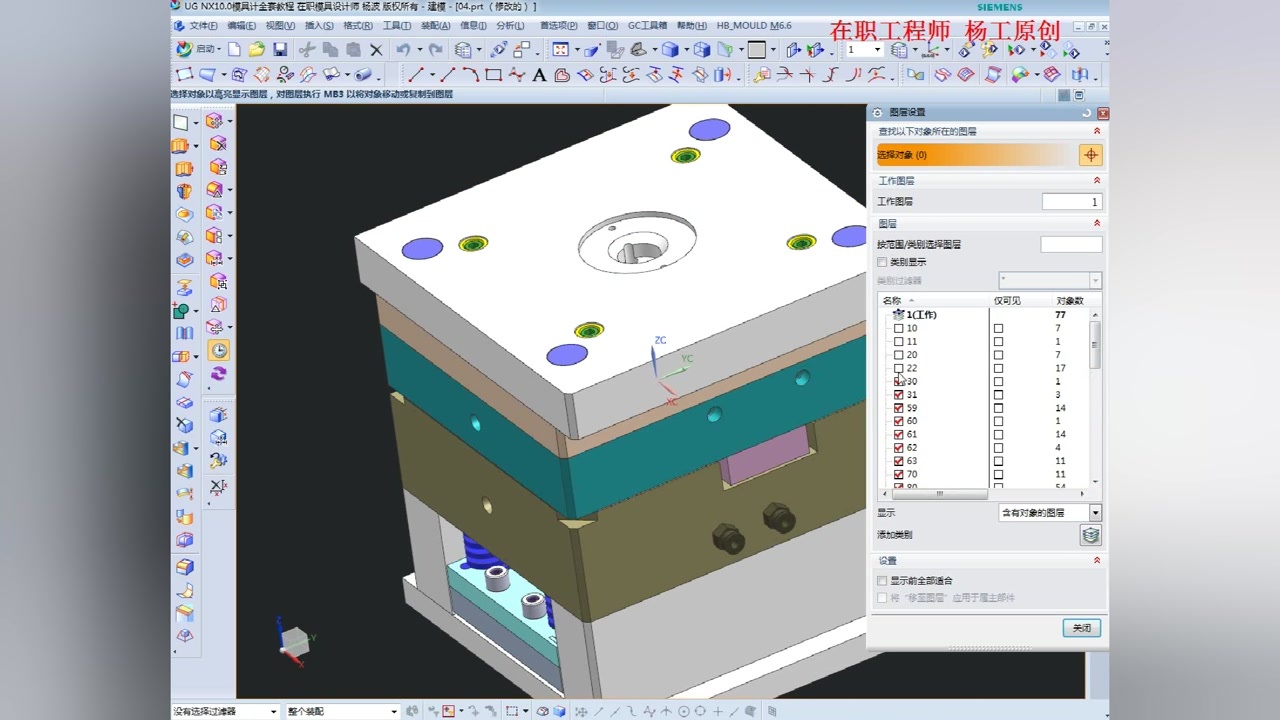Screen dimensions: 1280x720
Task: Uncheck the layer 59 checkbox
Action: pyautogui.click(x=898, y=408)
